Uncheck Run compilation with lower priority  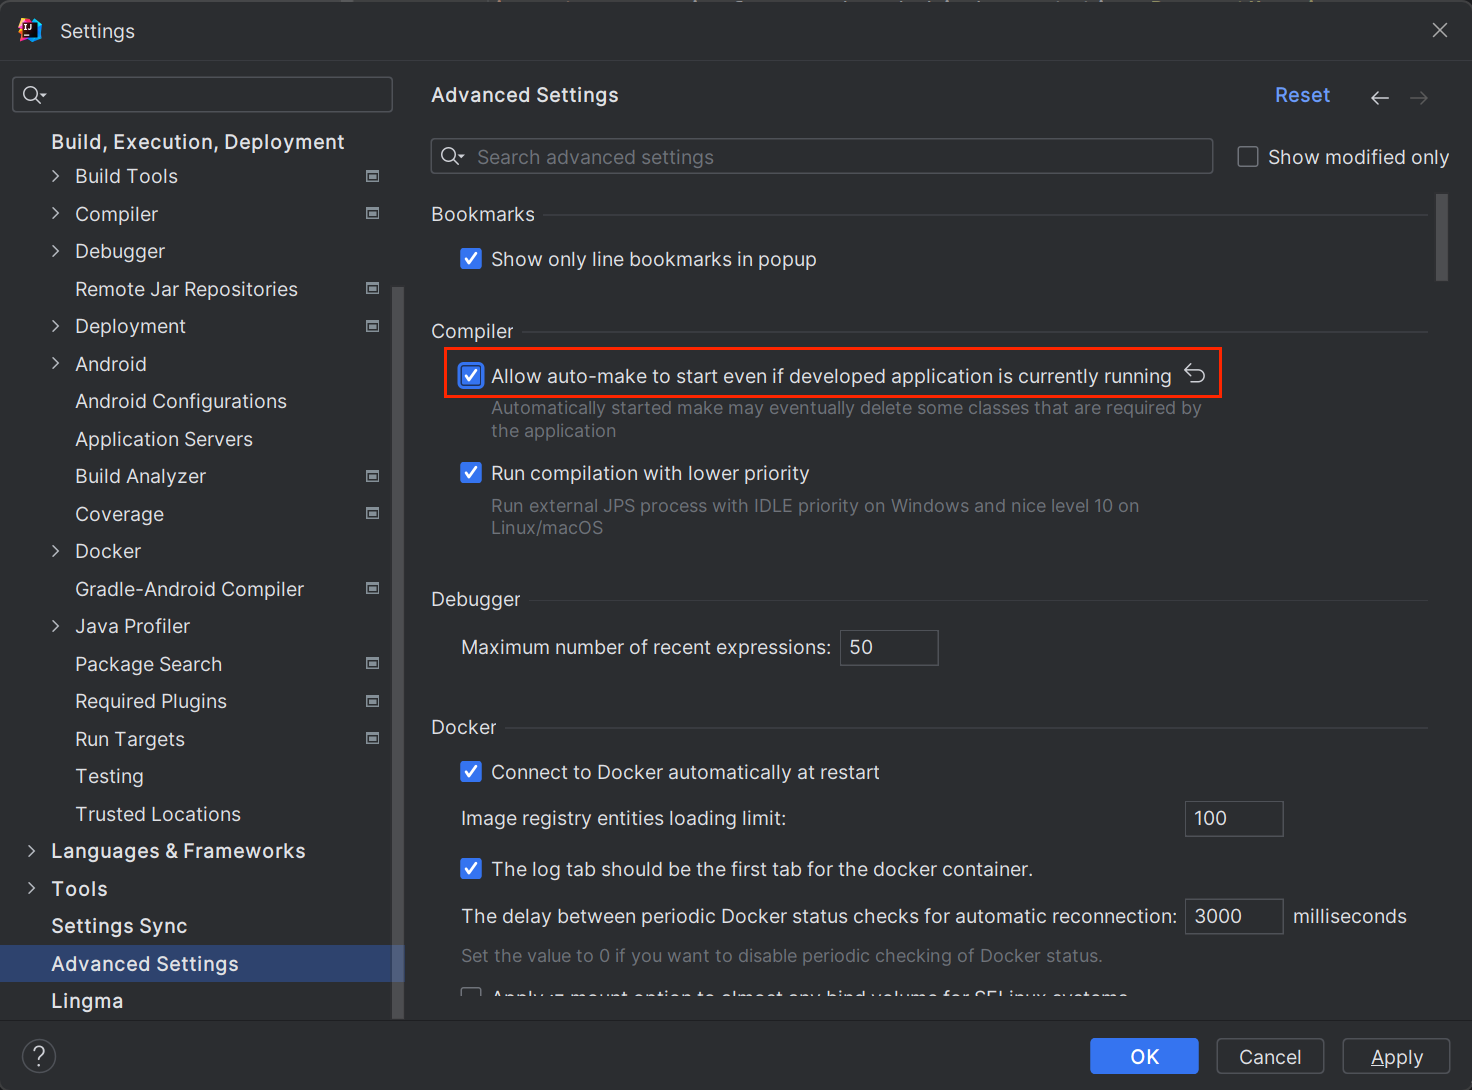[x=471, y=473]
